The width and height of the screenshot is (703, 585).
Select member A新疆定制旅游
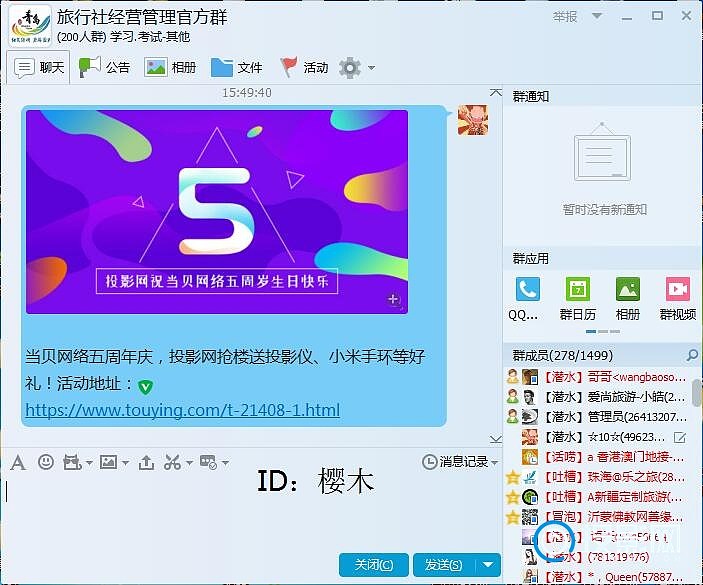coord(601,497)
